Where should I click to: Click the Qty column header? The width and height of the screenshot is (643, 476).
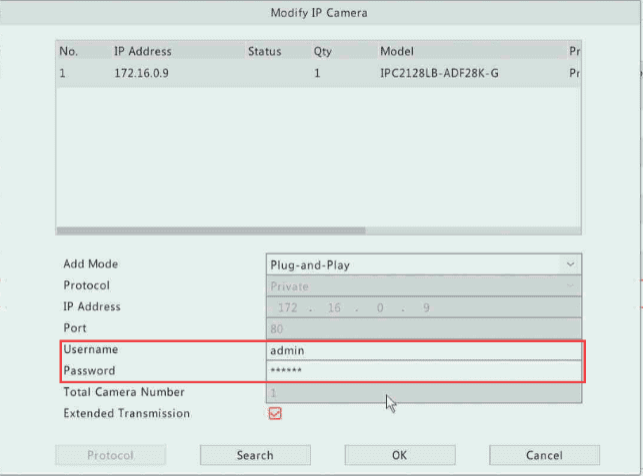322,51
